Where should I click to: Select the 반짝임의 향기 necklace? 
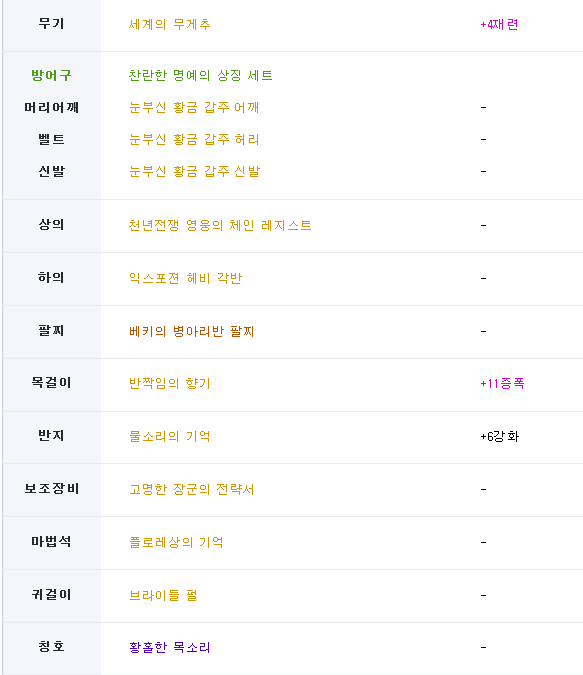(170, 383)
